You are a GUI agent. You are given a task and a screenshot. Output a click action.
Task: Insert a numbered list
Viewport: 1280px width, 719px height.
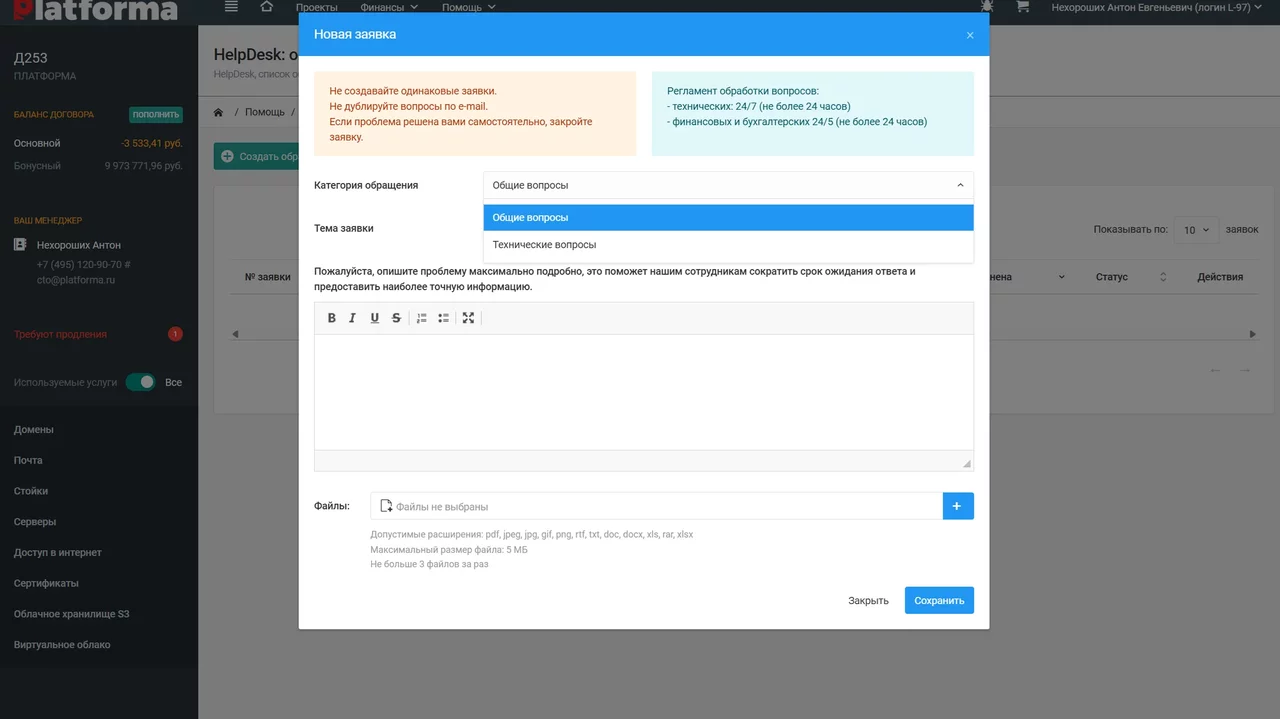[x=422, y=318]
